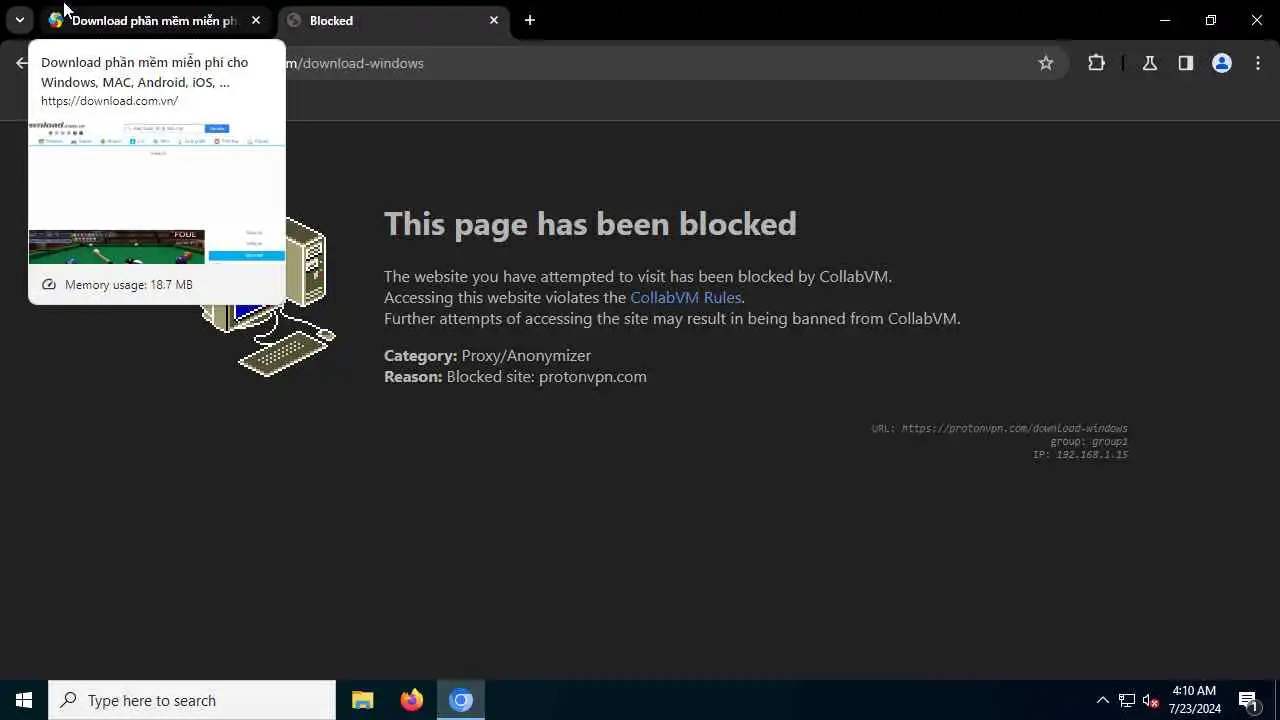
Task: Open the notification center icon
Action: click(1249, 700)
